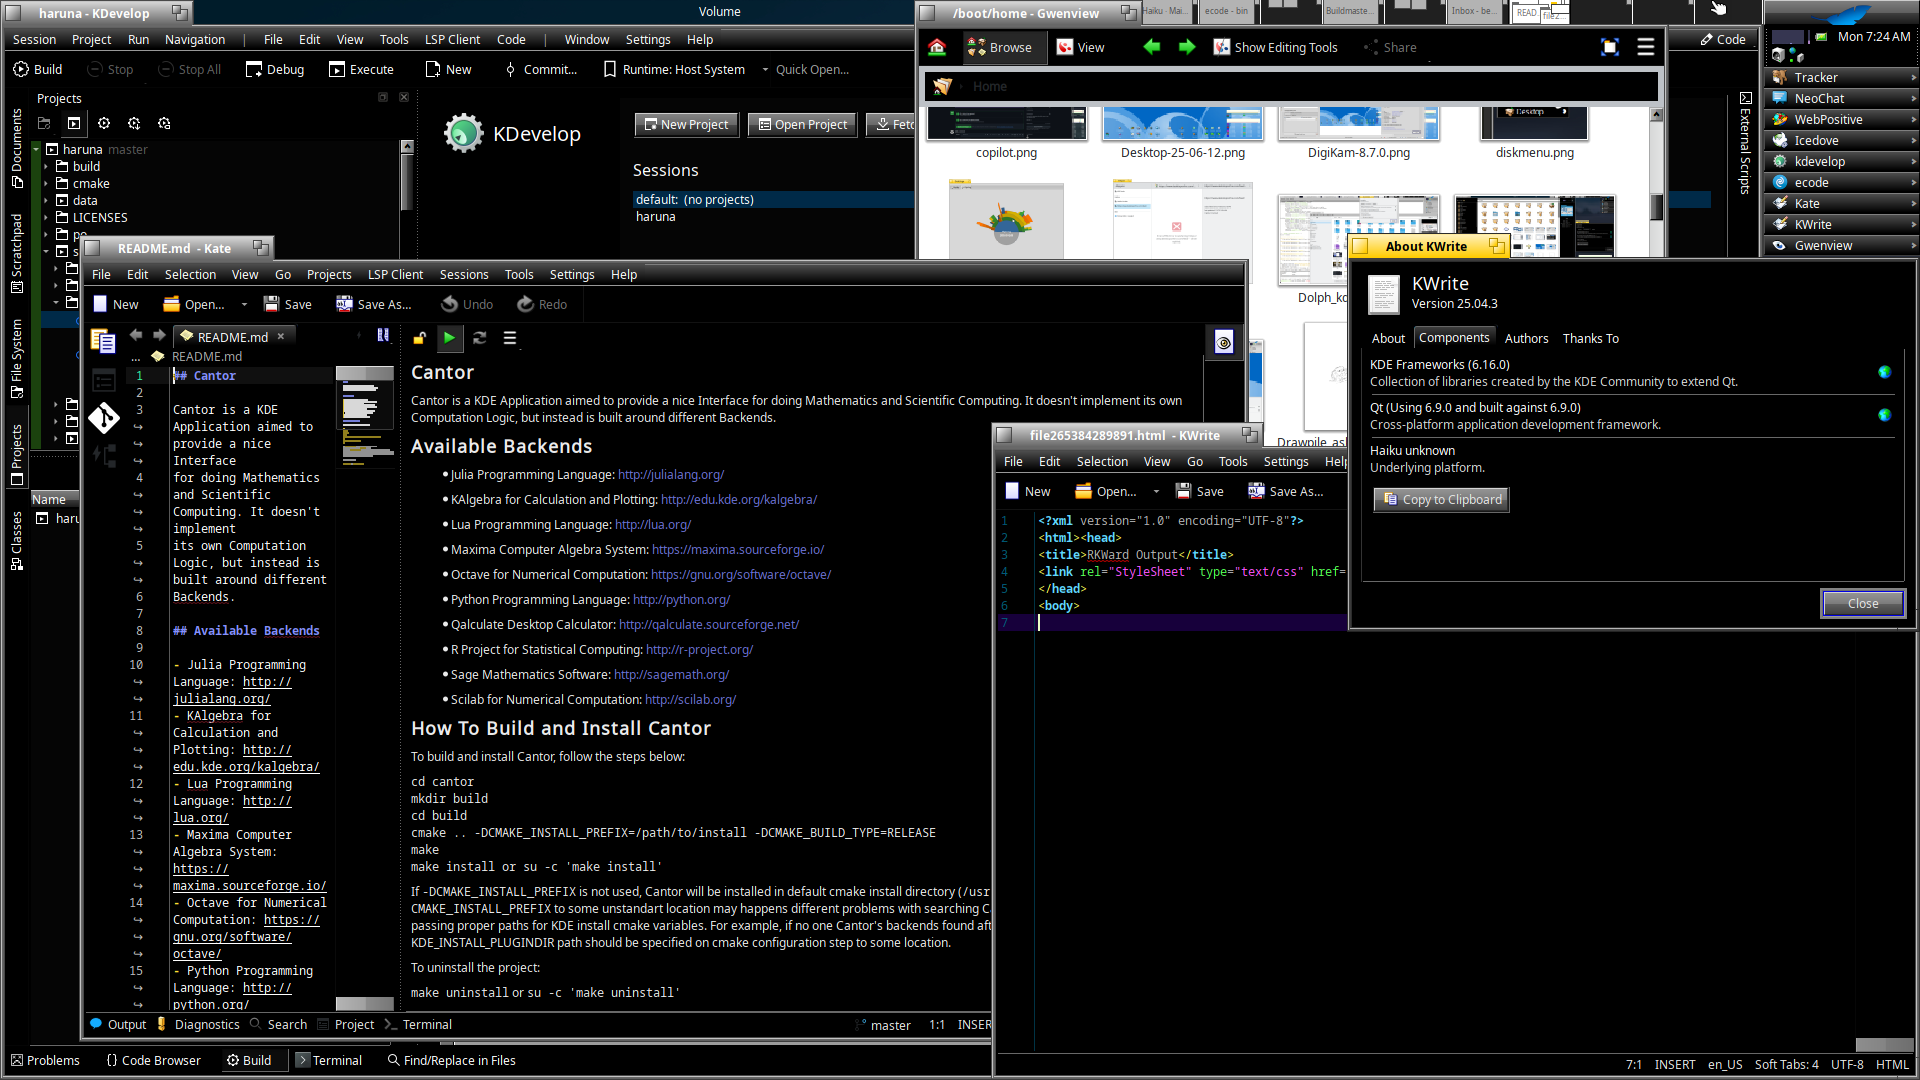Follow the julialang.org link in the preview

pos(670,475)
